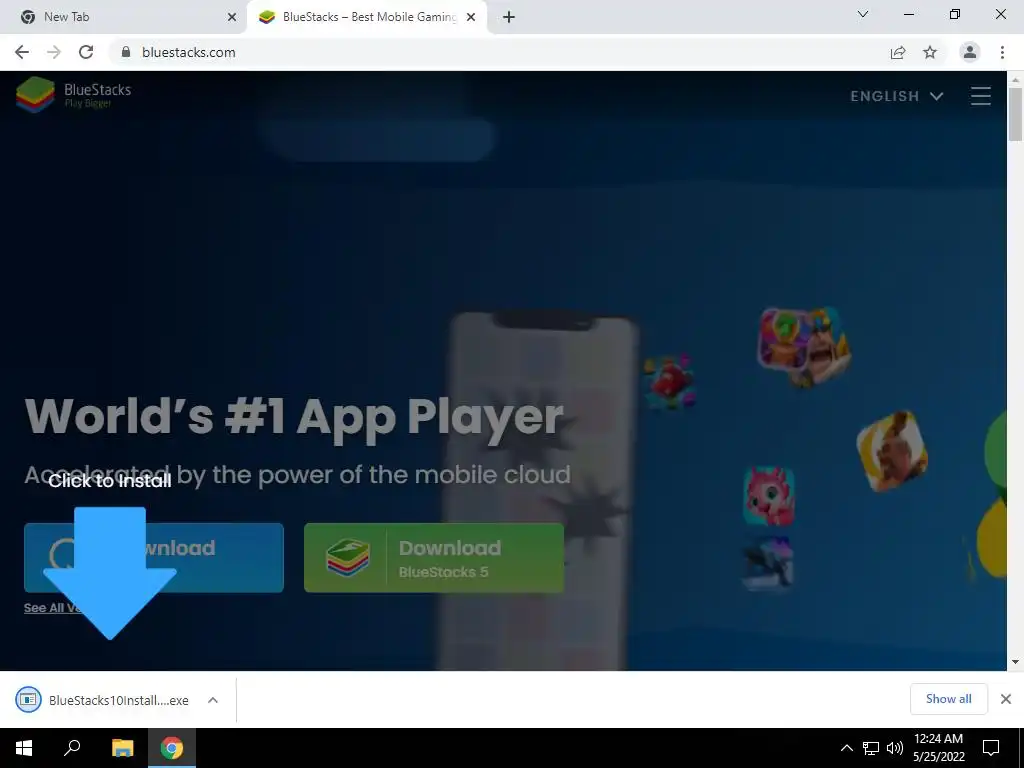
Task: Open notification center icon
Action: pyautogui.click(x=991, y=748)
